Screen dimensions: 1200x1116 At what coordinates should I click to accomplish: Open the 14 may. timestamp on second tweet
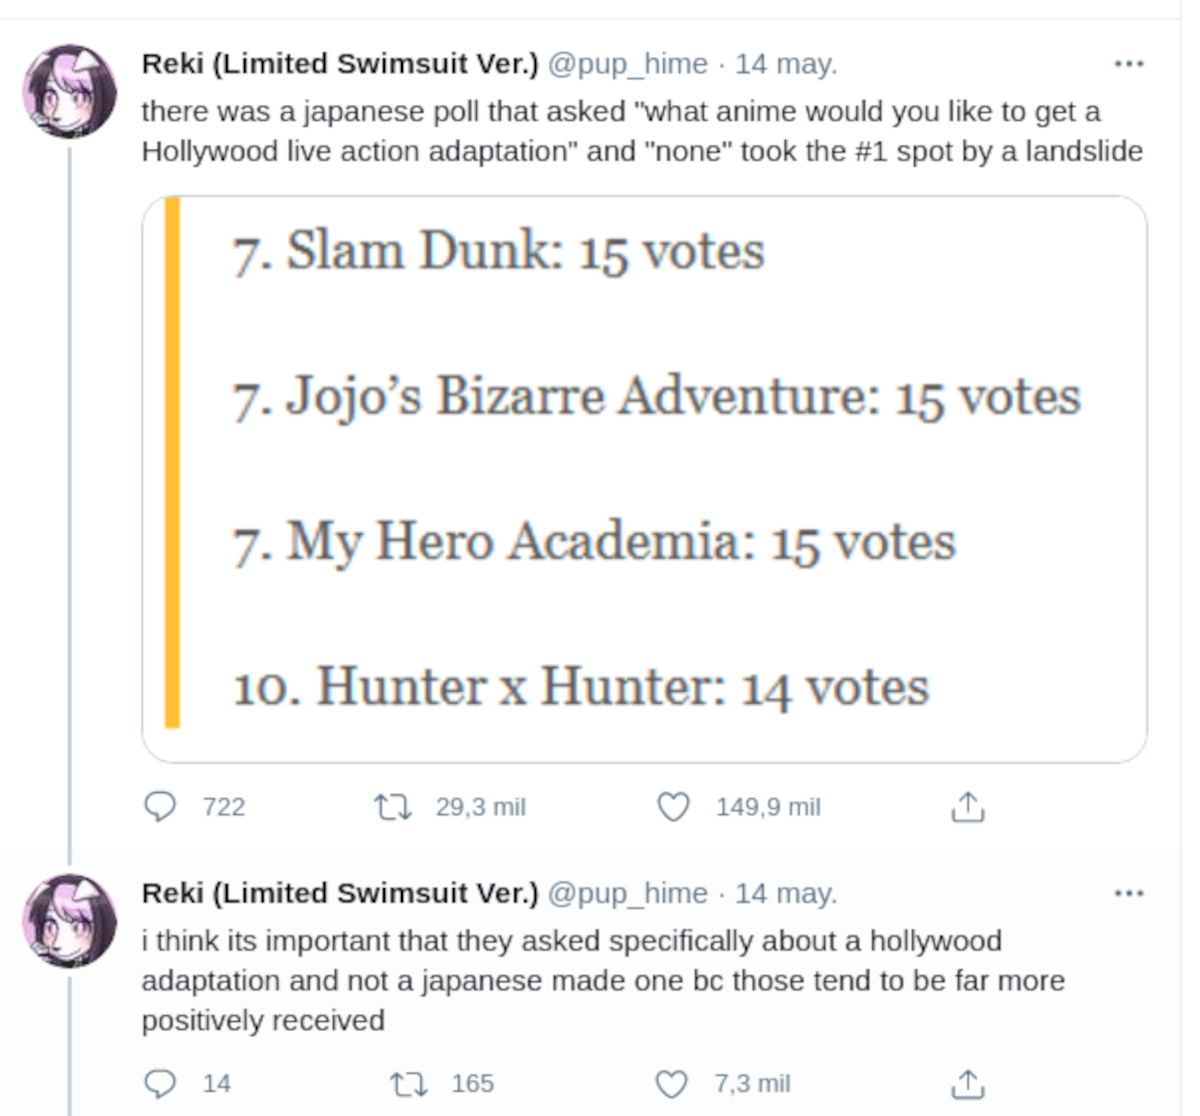[786, 893]
